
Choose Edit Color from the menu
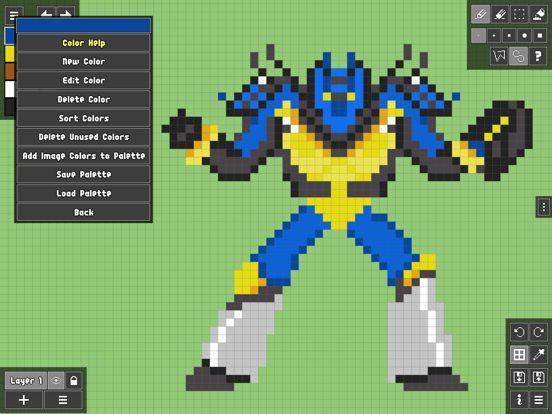(84, 80)
